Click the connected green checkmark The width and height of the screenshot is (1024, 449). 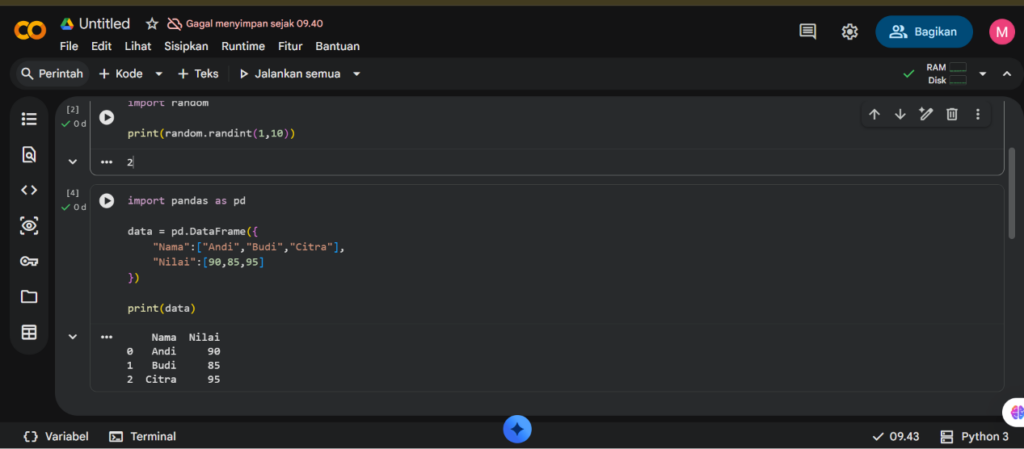(x=908, y=74)
